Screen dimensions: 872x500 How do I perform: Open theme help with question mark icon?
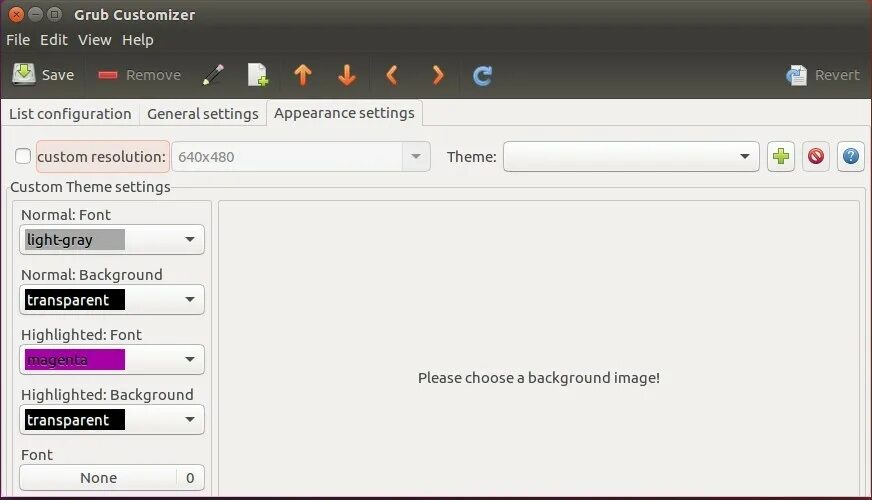pyautogui.click(x=851, y=156)
